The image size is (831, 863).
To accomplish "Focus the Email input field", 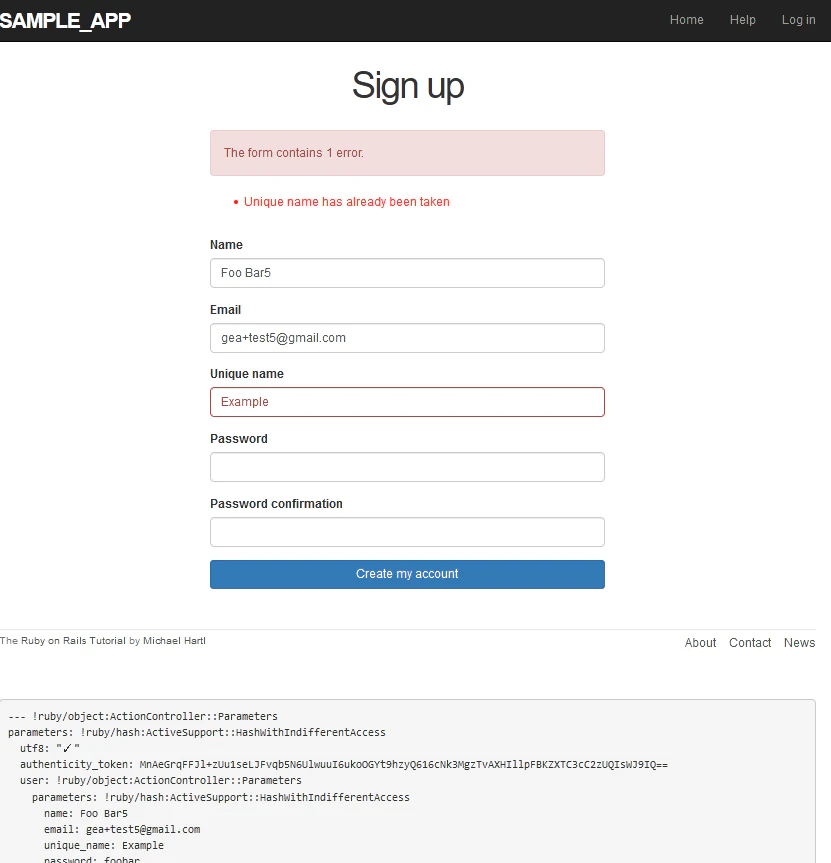I will pyautogui.click(x=407, y=338).
